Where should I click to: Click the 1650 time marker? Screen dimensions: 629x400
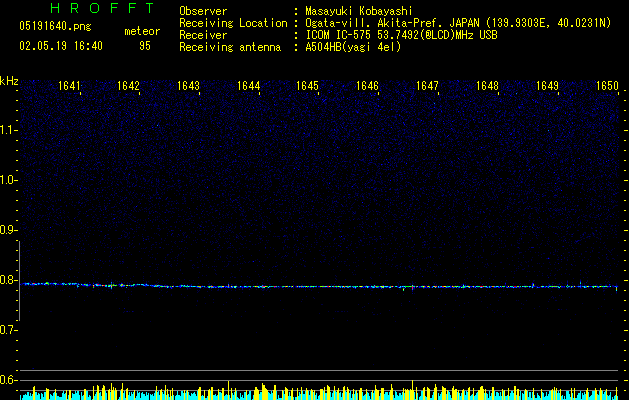607,86
